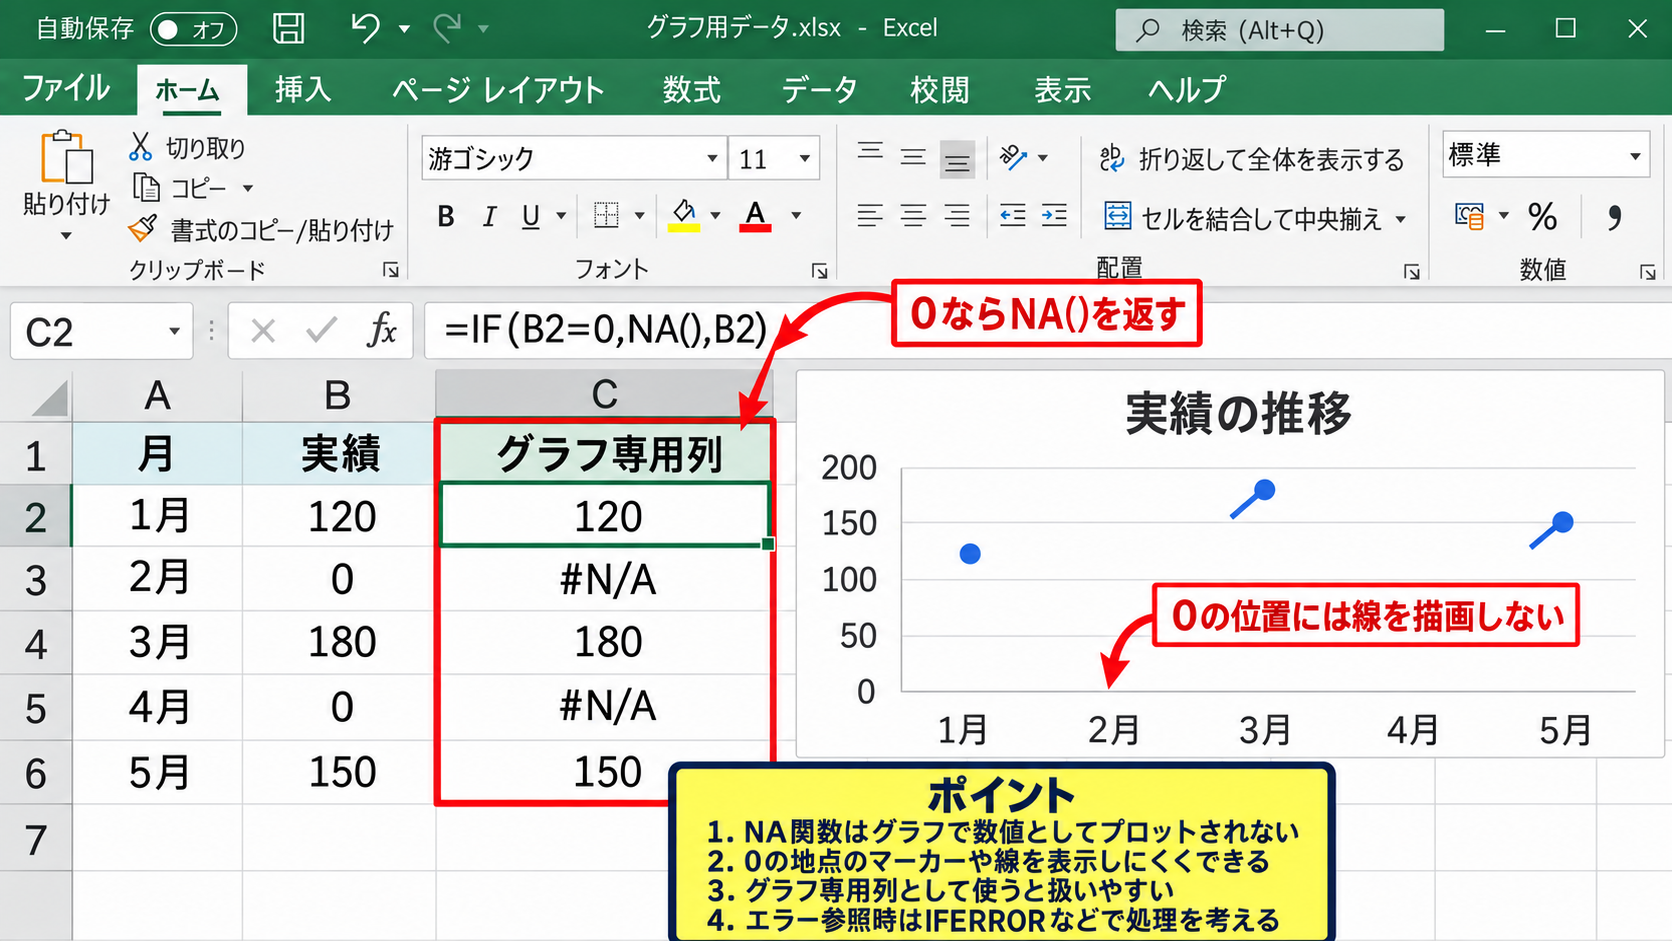
Task: Switch to the 数式 tab
Action: tap(691, 90)
